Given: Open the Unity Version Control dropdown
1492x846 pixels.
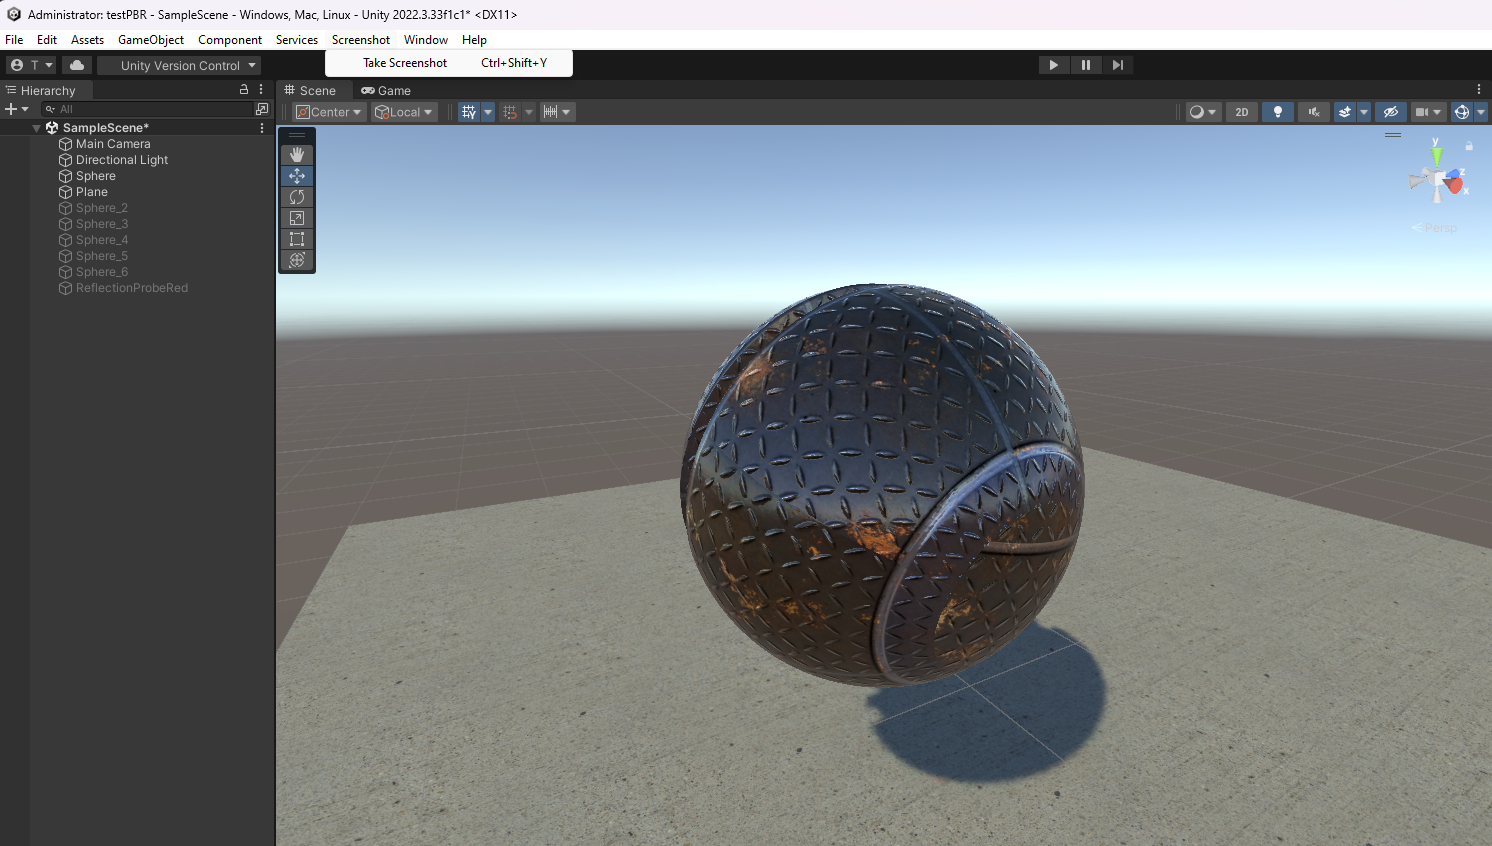Looking at the screenshot, I should 180,66.
